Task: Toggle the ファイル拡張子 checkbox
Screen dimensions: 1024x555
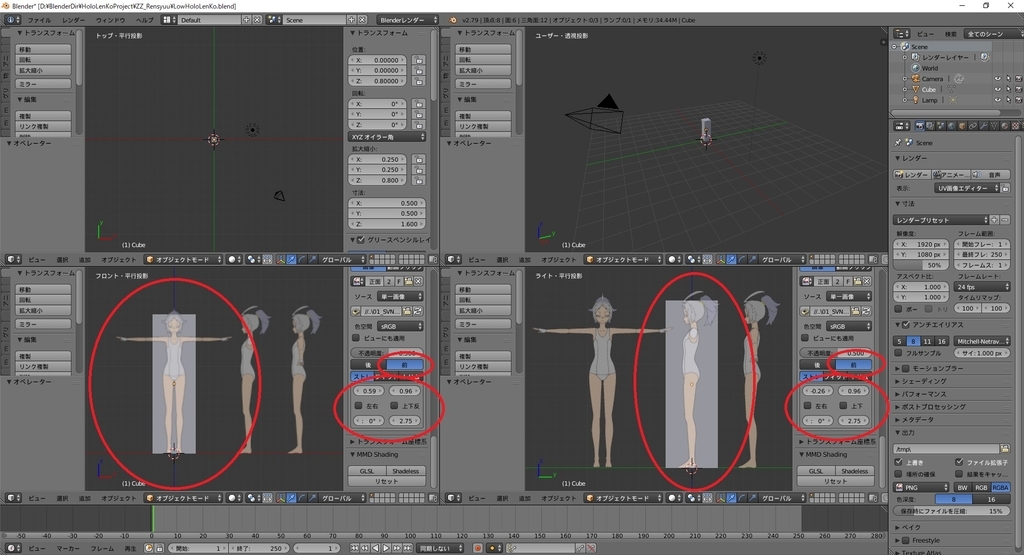Action: coord(959,462)
